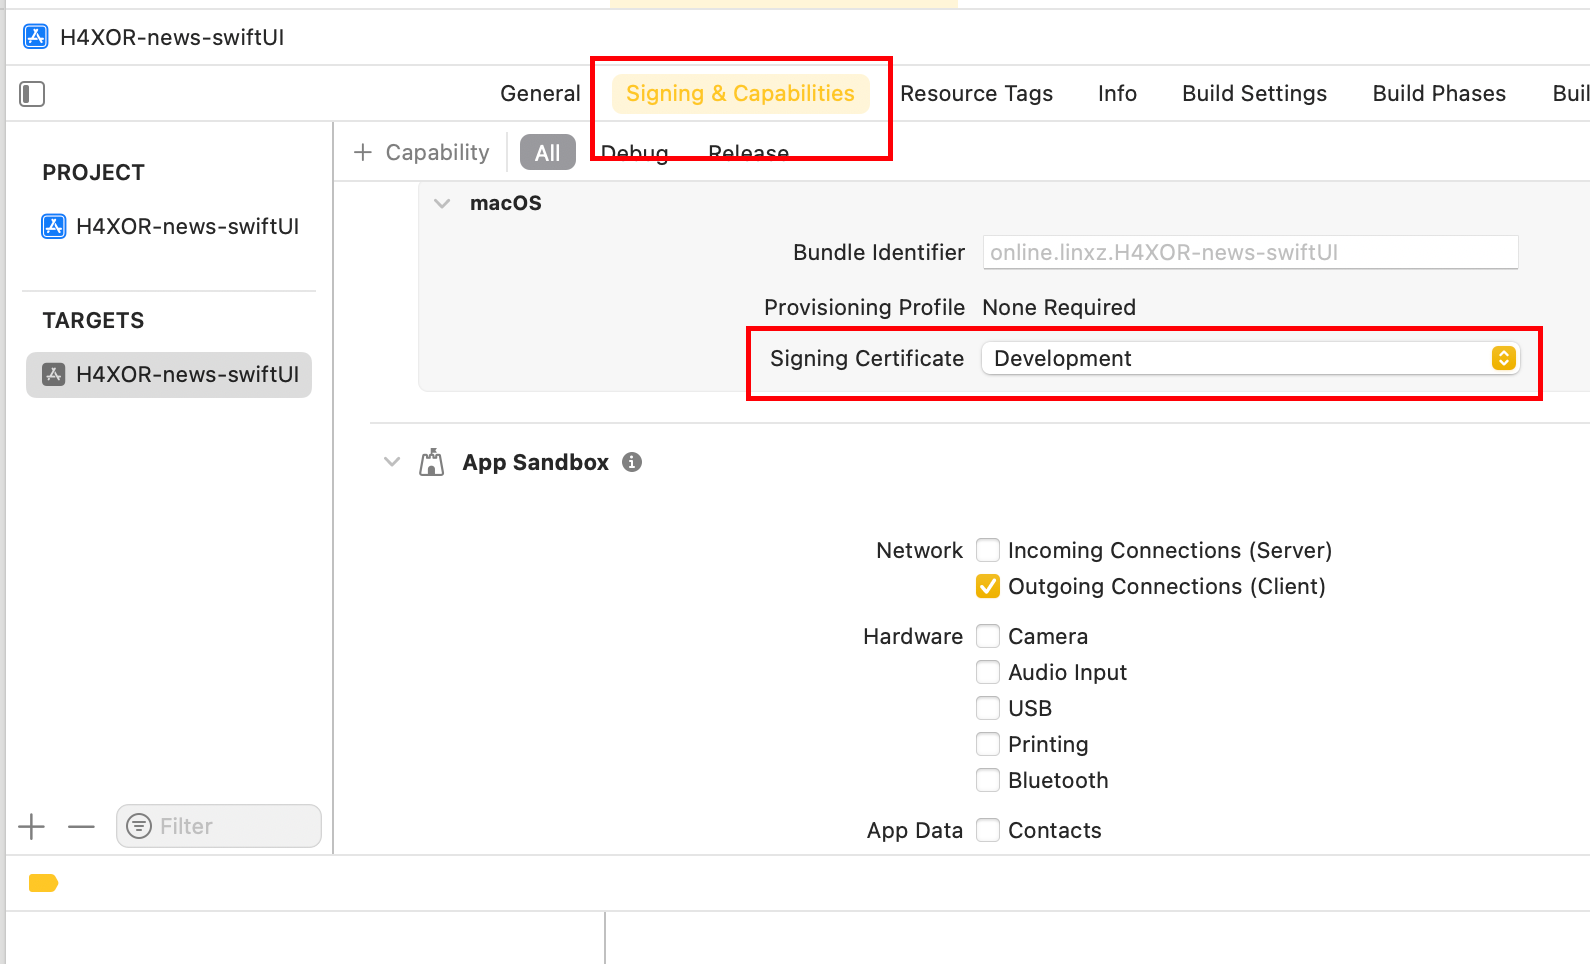Click H4XOR-news-swiftUI breadcrumb title
Viewport: 1590px width, 964px height.
(172, 37)
